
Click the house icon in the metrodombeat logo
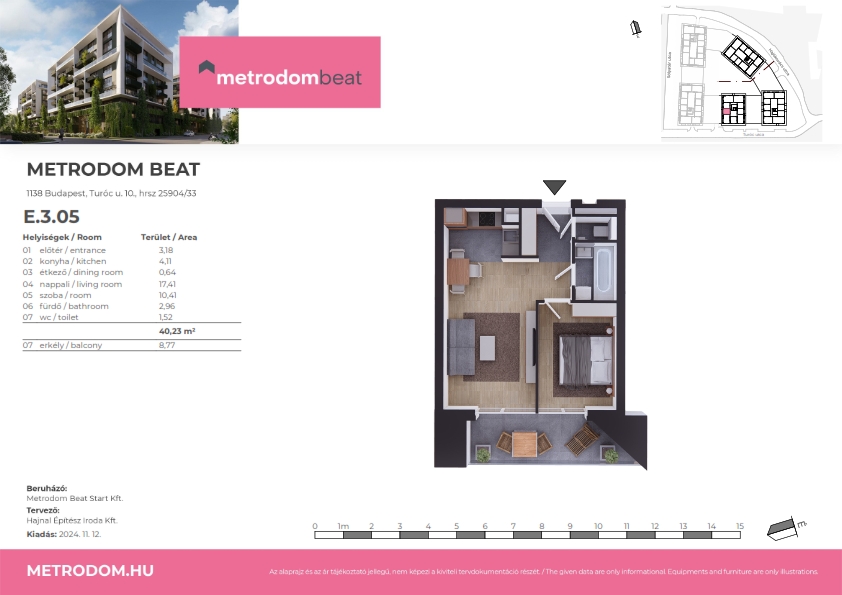(207, 67)
